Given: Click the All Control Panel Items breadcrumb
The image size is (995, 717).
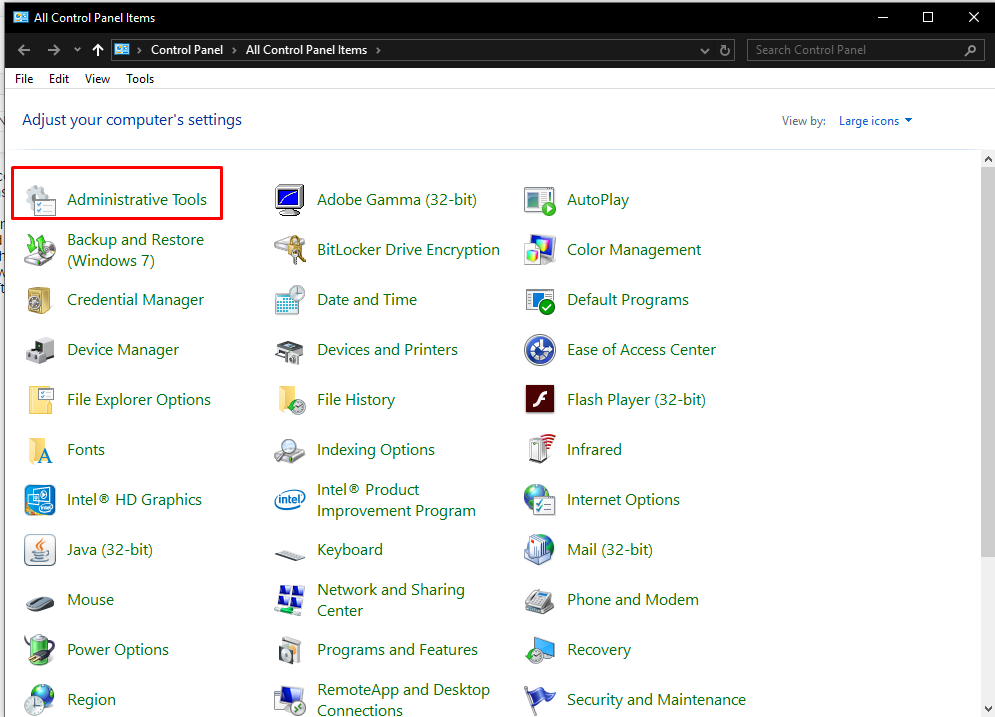Looking at the screenshot, I should (x=306, y=50).
